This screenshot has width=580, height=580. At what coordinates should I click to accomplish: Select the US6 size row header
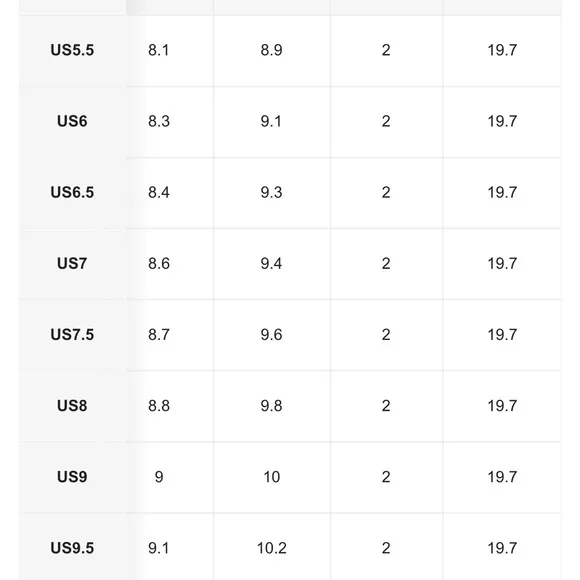click(x=72, y=121)
